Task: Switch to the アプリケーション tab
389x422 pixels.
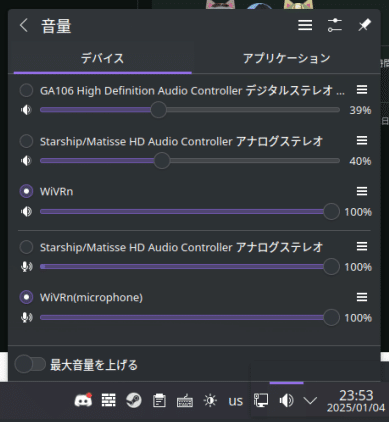Action: [x=286, y=59]
